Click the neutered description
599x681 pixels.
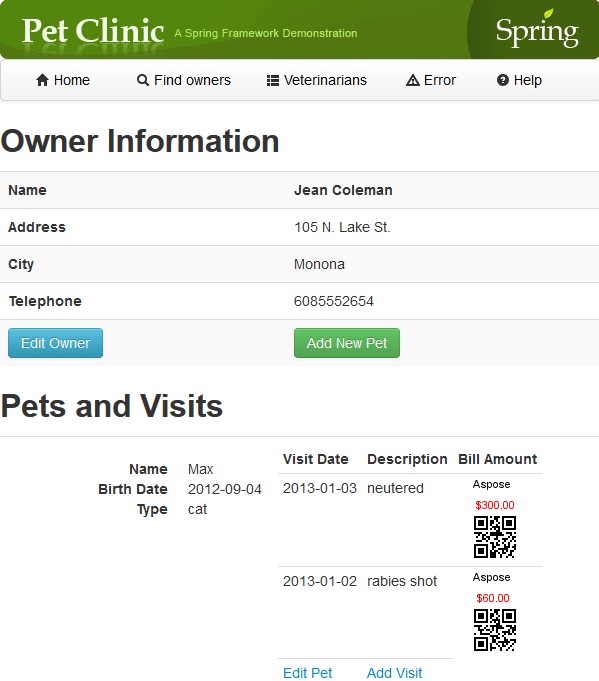coord(395,488)
